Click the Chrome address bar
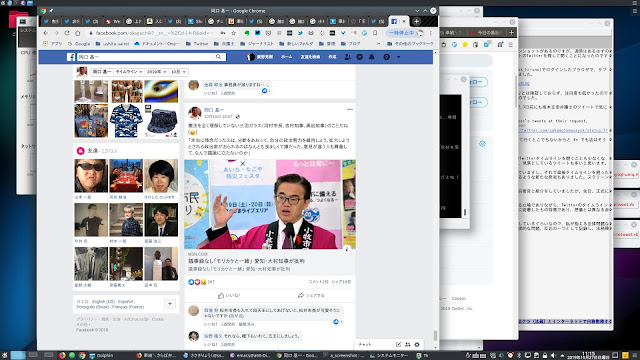Image resolution: width=640 pixels, height=360 pixels. [153, 33]
